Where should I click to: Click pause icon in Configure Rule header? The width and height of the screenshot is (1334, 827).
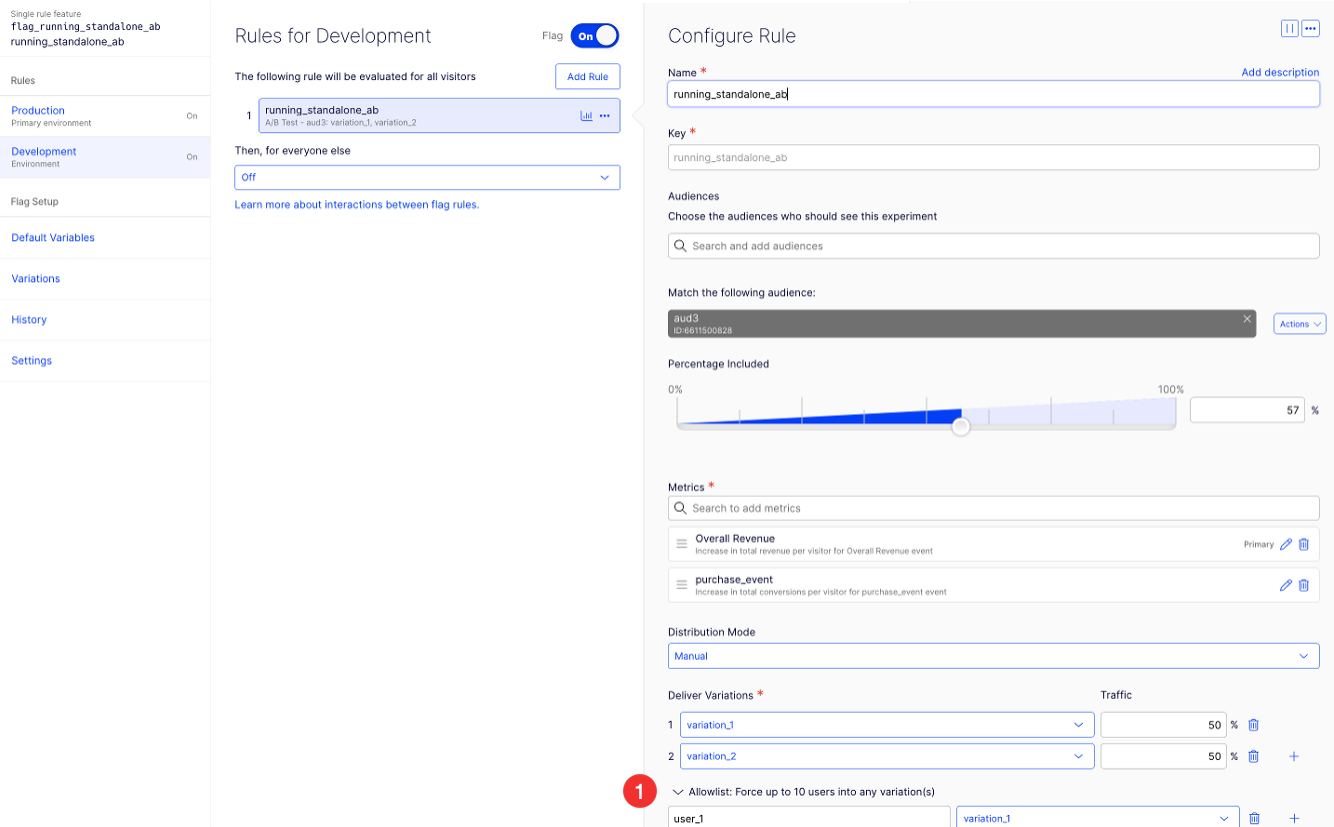point(1289,29)
